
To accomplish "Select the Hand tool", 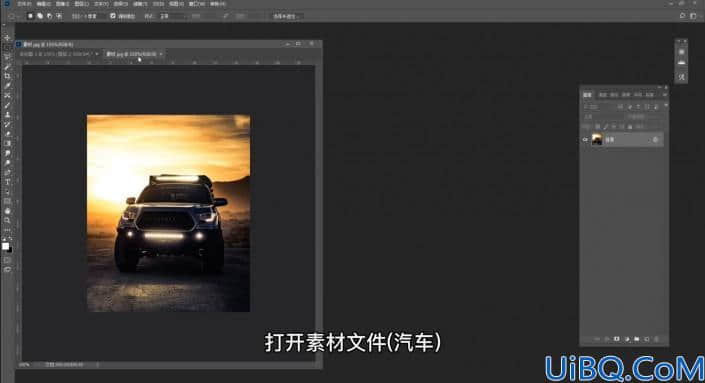I will coord(7,211).
